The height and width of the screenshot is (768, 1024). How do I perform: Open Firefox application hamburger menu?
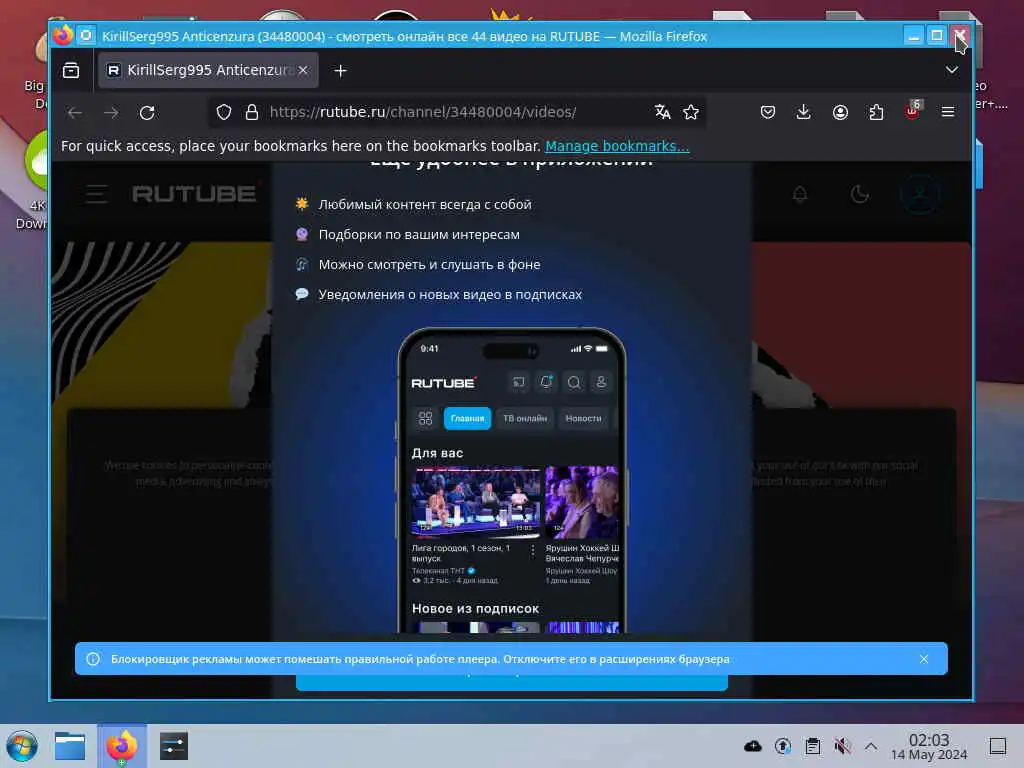pos(948,112)
